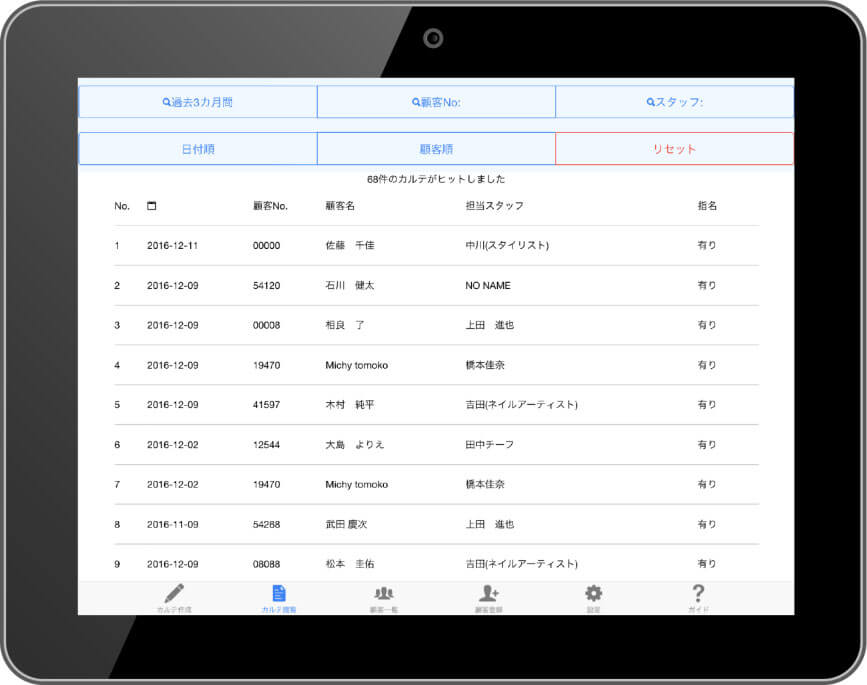Open record for 佐藤 千佳
The image size is (867, 685).
pos(349,245)
